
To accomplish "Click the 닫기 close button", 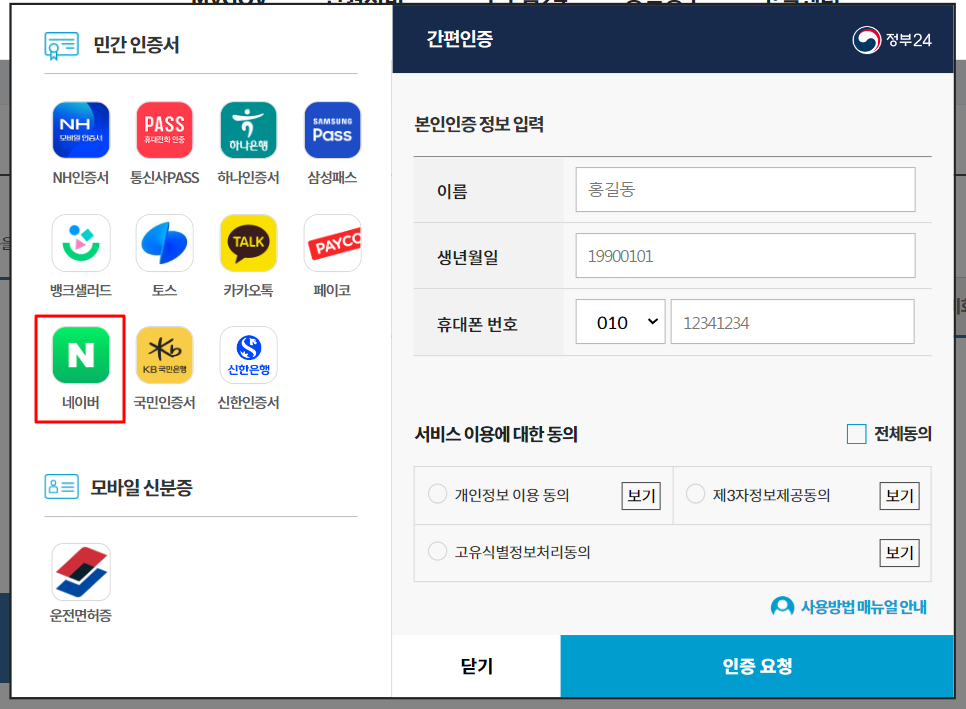I will click(477, 666).
